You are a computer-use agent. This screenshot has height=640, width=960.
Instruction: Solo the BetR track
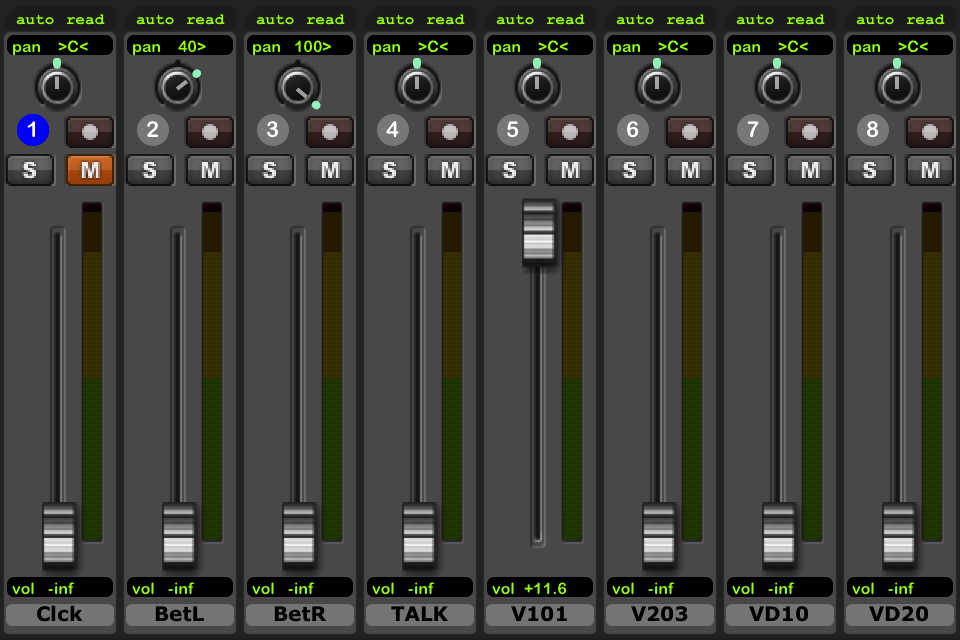click(270, 170)
